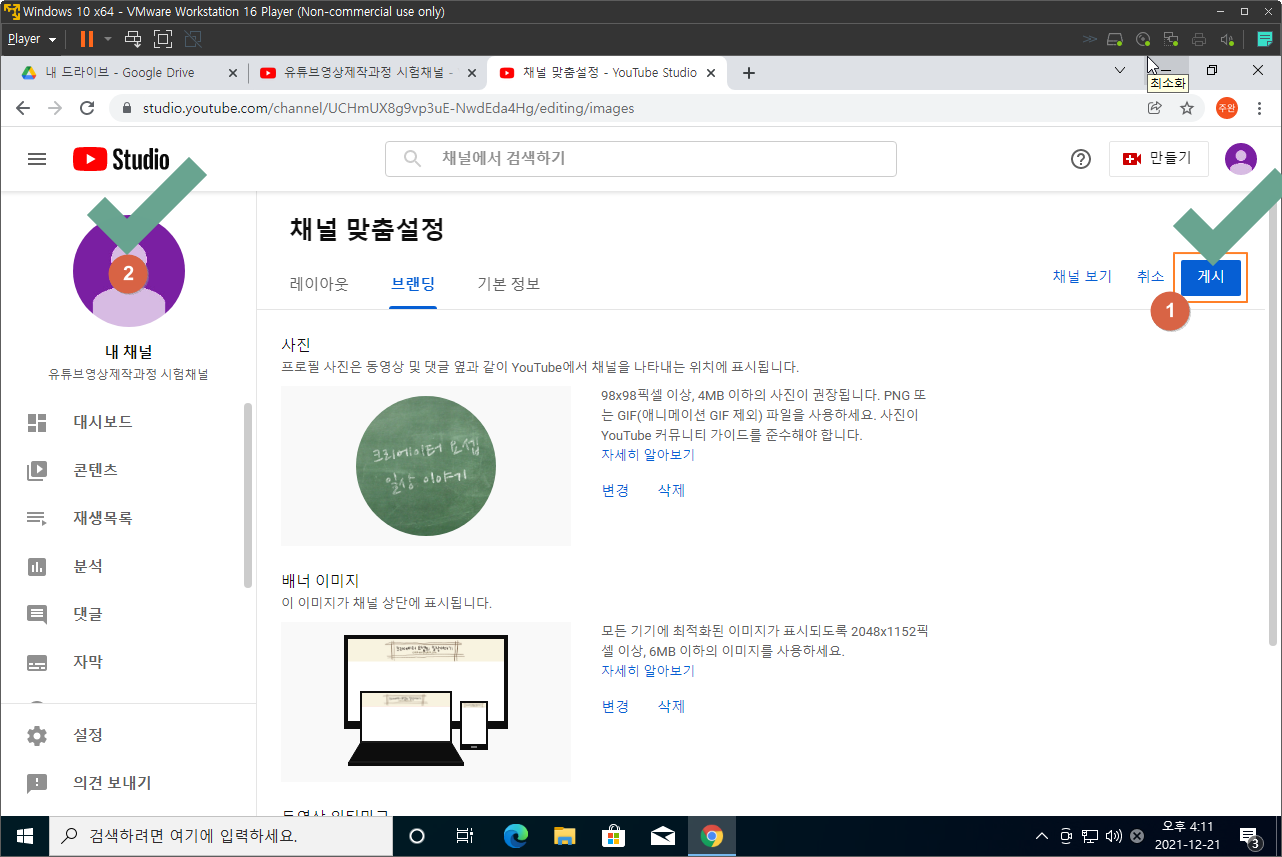Open File Explorer from taskbar

564,836
